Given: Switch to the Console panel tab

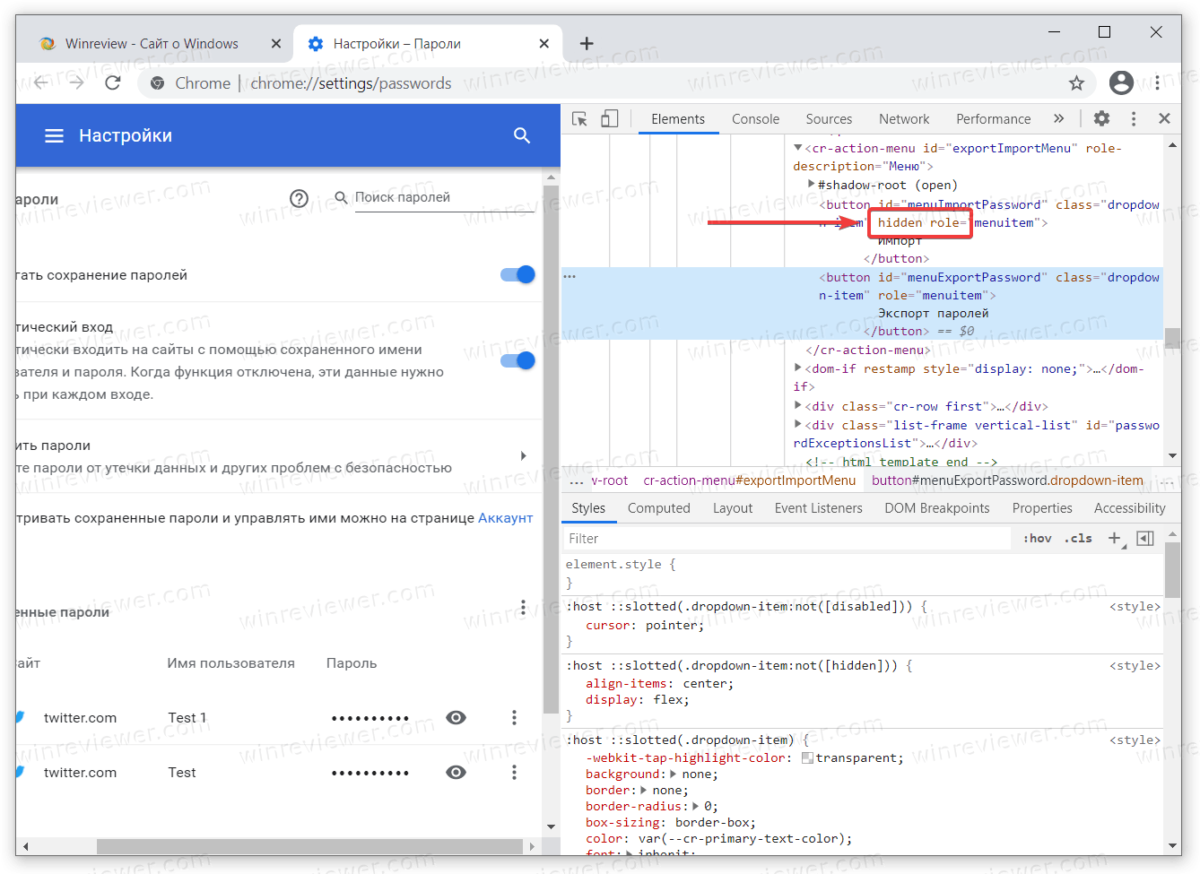Looking at the screenshot, I should point(755,119).
